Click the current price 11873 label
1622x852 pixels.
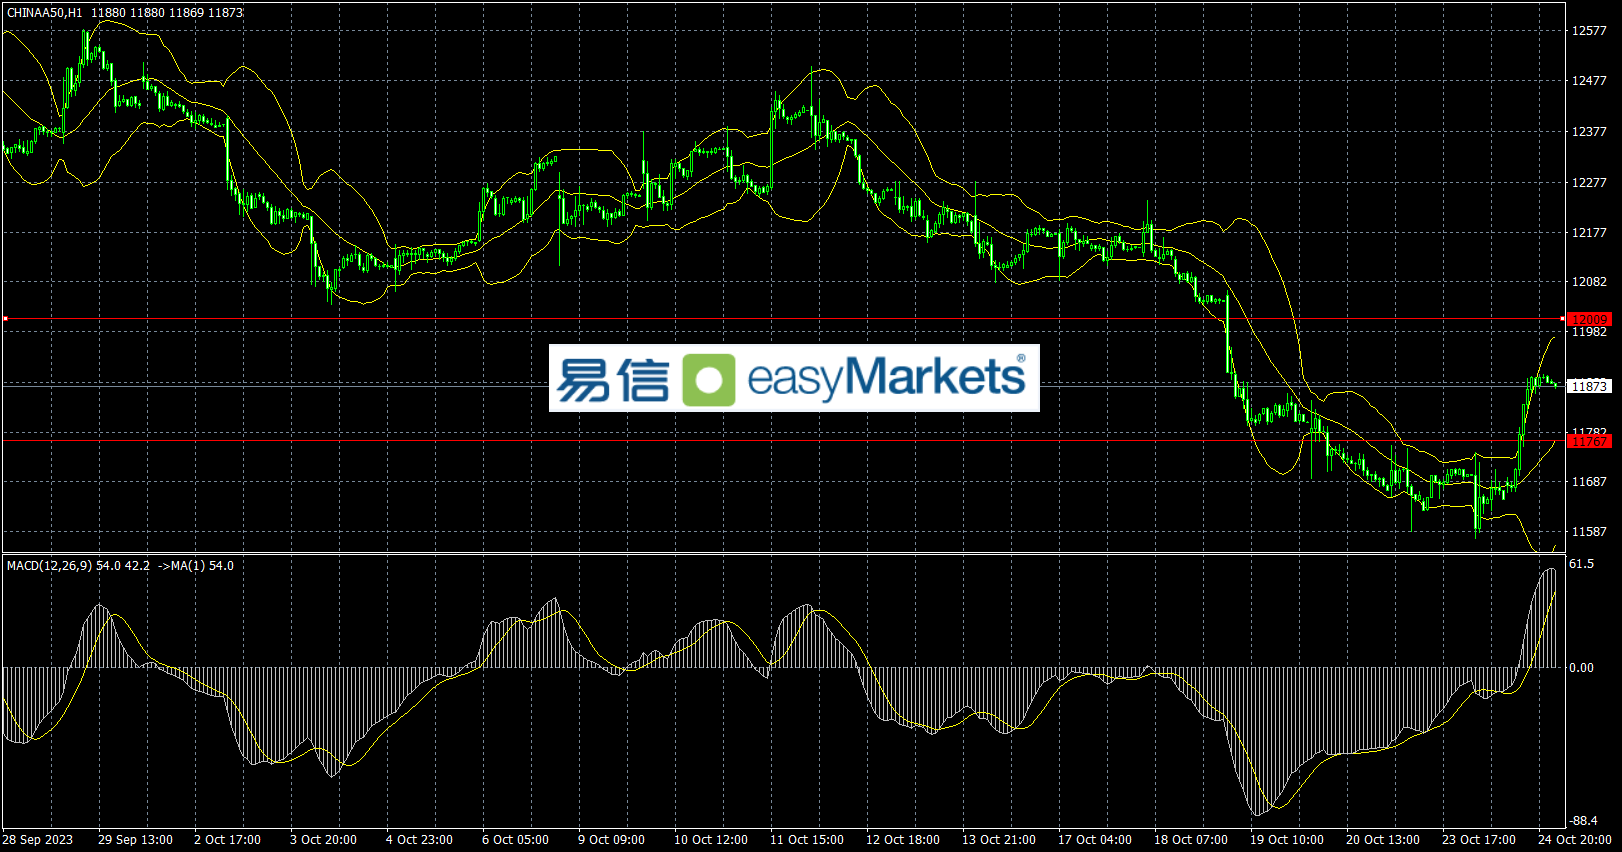tap(1590, 386)
